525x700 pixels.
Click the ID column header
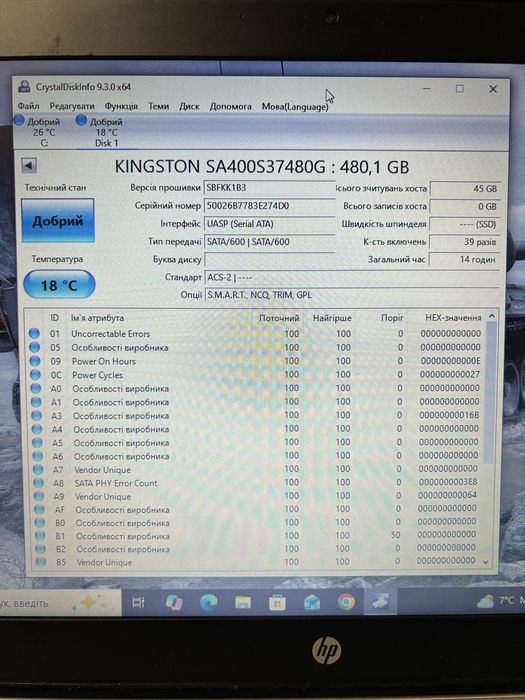point(54,318)
